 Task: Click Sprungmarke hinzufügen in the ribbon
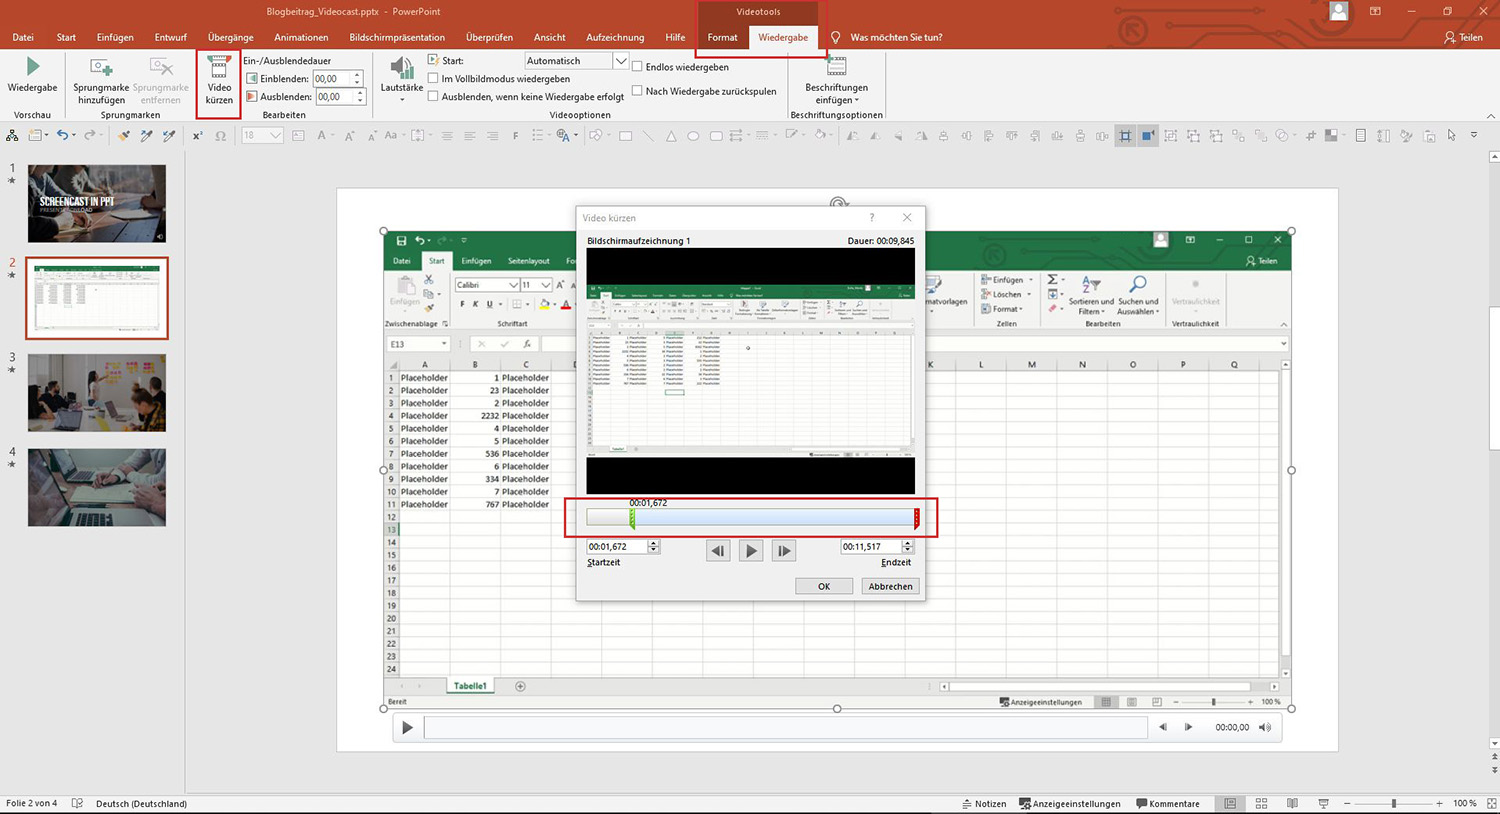[x=101, y=81]
